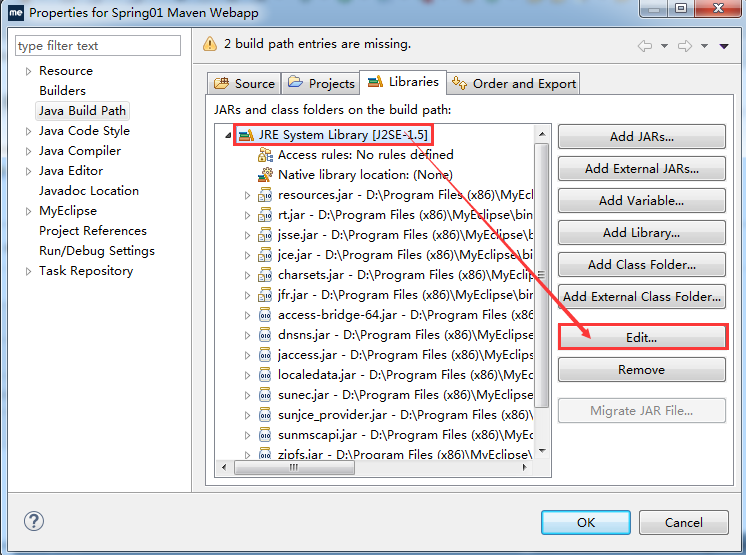Select the Libraries tab
The height and width of the screenshot is (555, 746).
click(x=403, y=82)
